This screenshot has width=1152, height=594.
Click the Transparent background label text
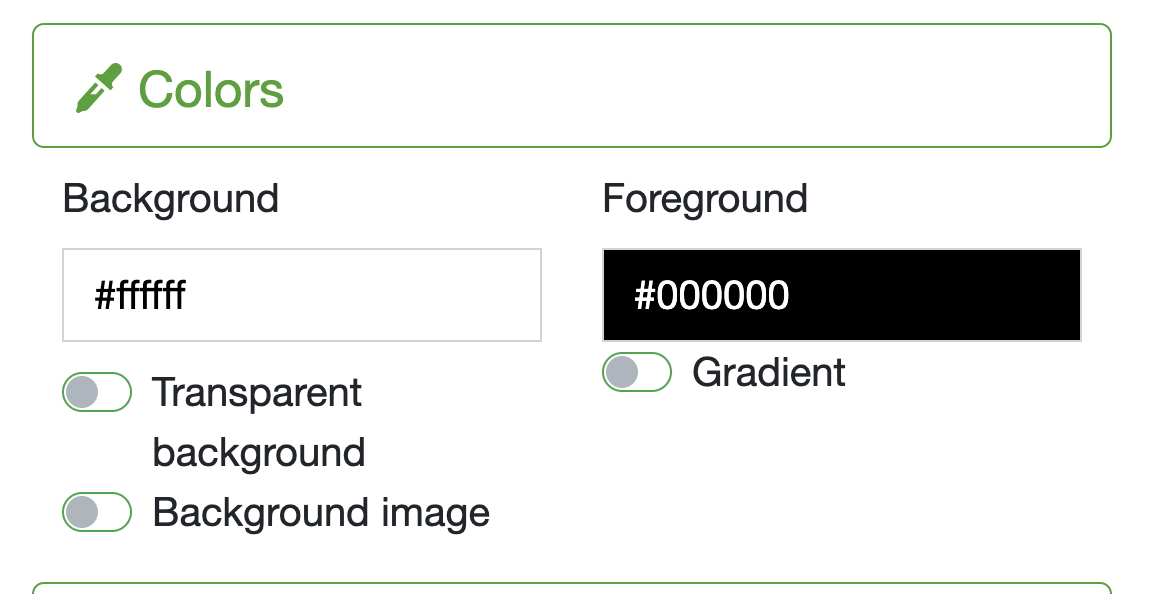[x=258, y=423]
